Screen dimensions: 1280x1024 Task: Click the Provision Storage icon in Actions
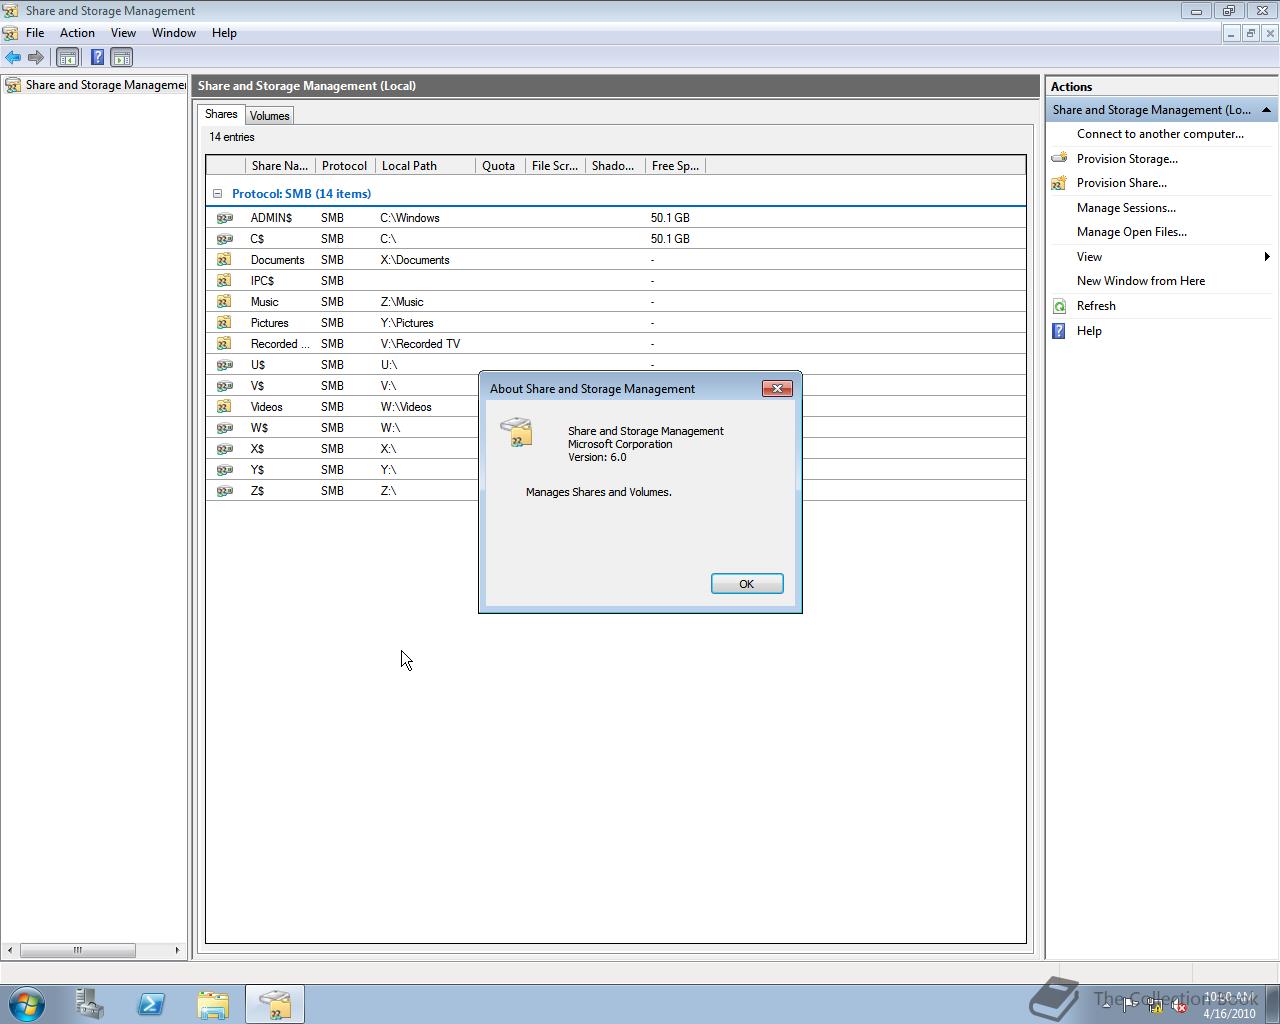(x=1059, y=158)
